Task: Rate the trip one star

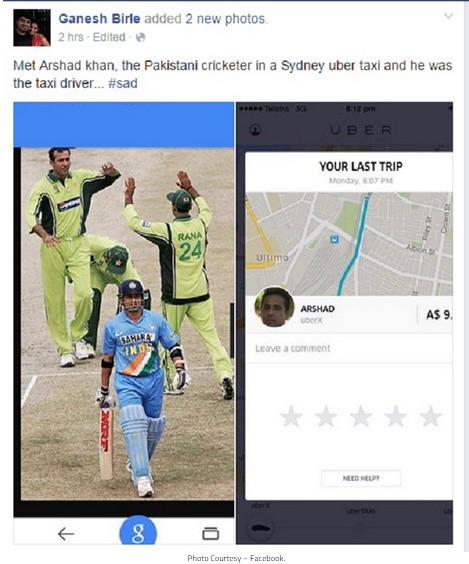Action: tap(291, 416)
